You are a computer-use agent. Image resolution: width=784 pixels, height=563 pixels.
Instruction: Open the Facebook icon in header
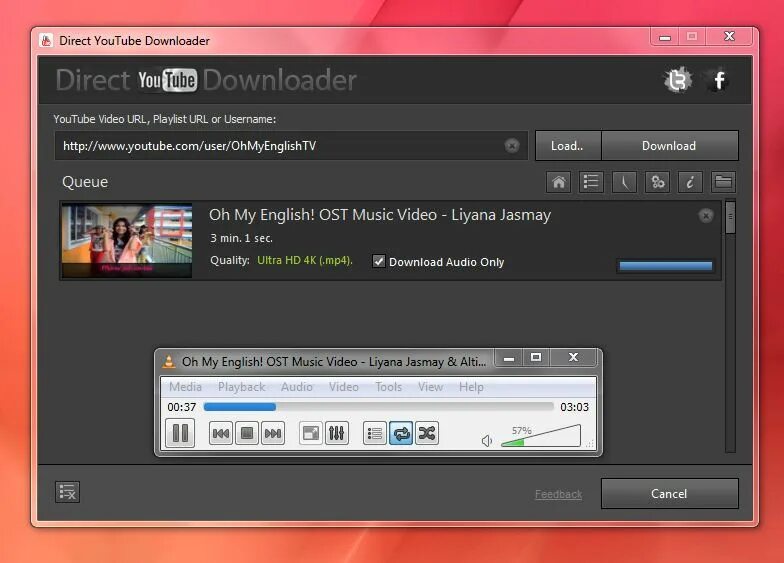point(719,80)
